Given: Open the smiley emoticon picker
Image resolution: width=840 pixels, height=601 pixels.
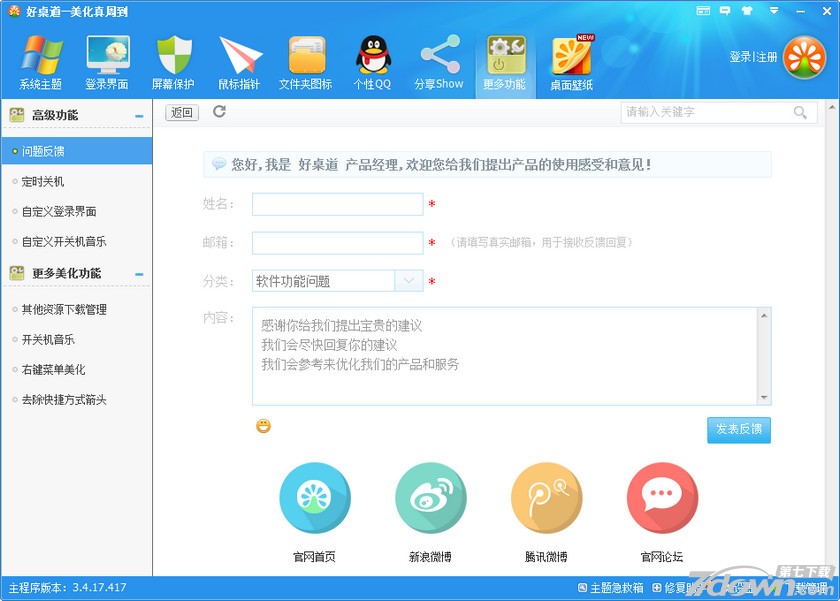Looking at the screenshot, I should pos(263,426).
